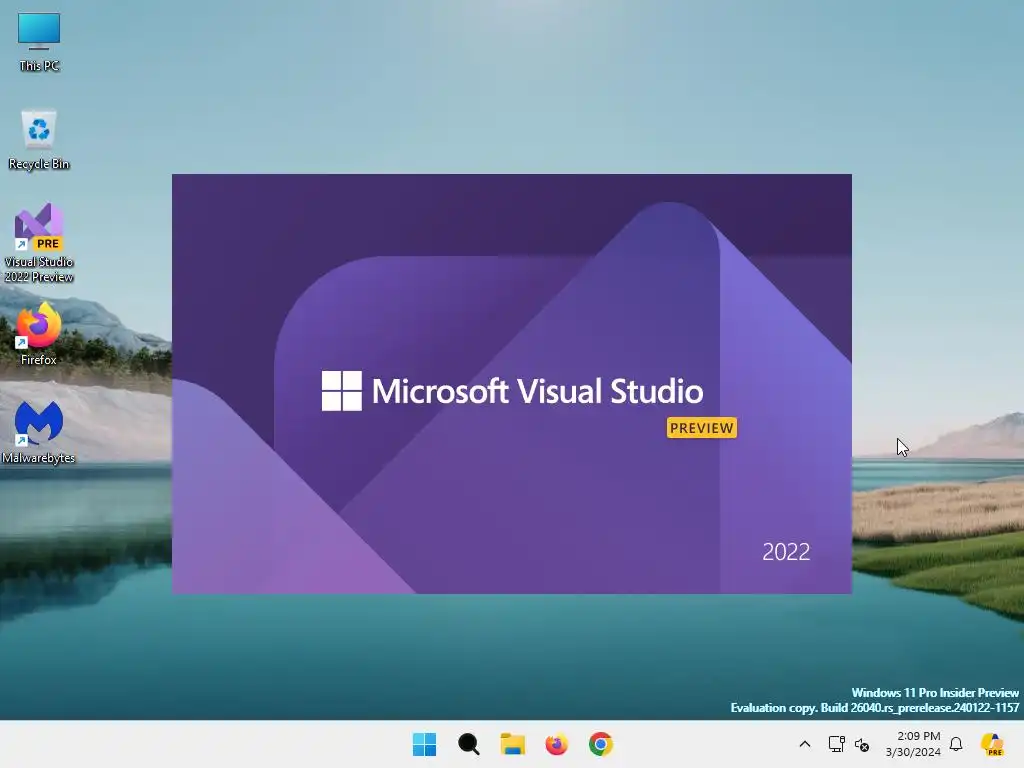Click the PRE badge tray icon

click(x=993, y=744)
